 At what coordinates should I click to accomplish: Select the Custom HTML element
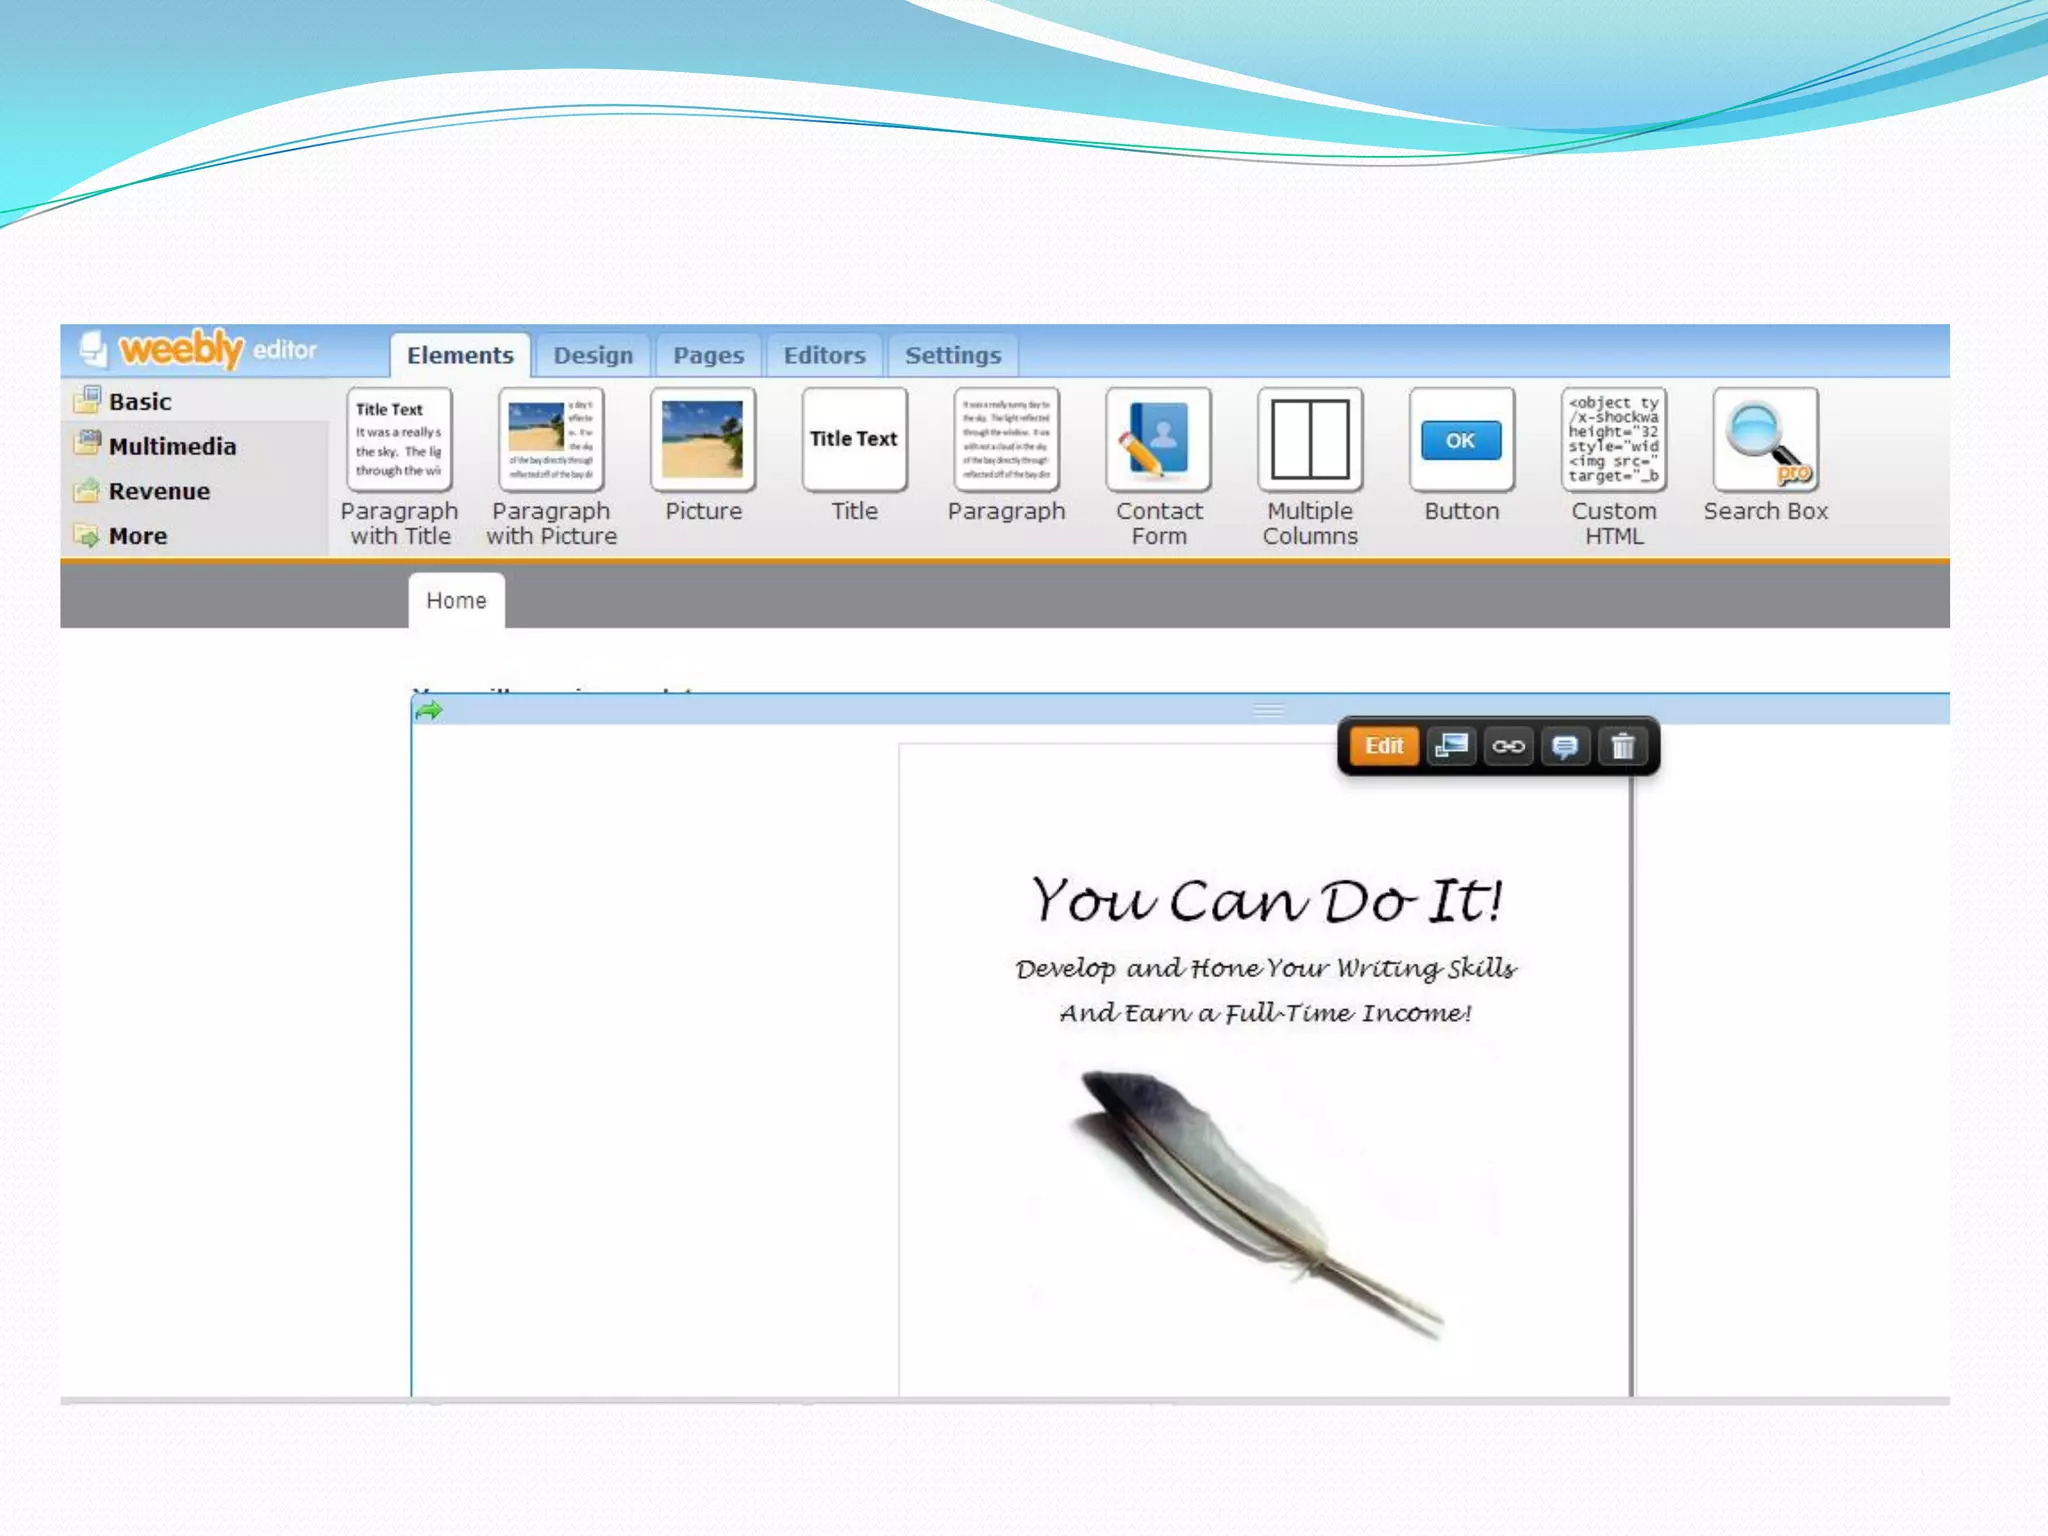1613,440
